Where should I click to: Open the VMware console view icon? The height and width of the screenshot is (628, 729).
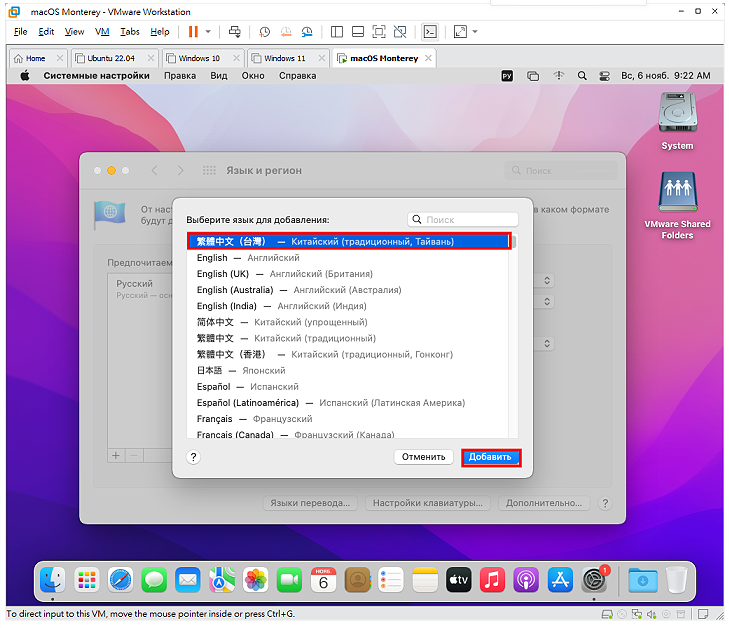point(430,32)
